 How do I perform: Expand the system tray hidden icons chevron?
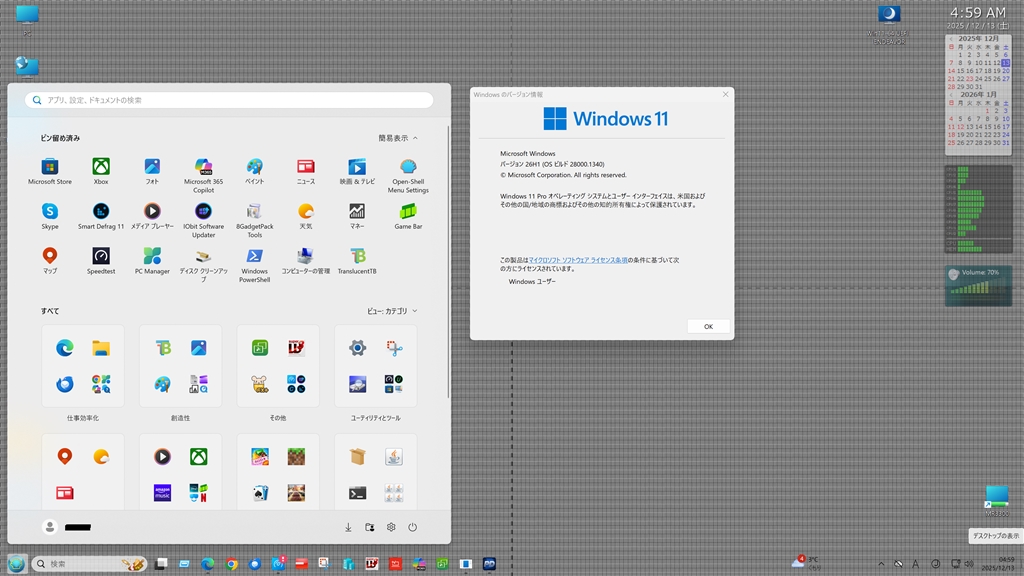[x=881, y=564]
